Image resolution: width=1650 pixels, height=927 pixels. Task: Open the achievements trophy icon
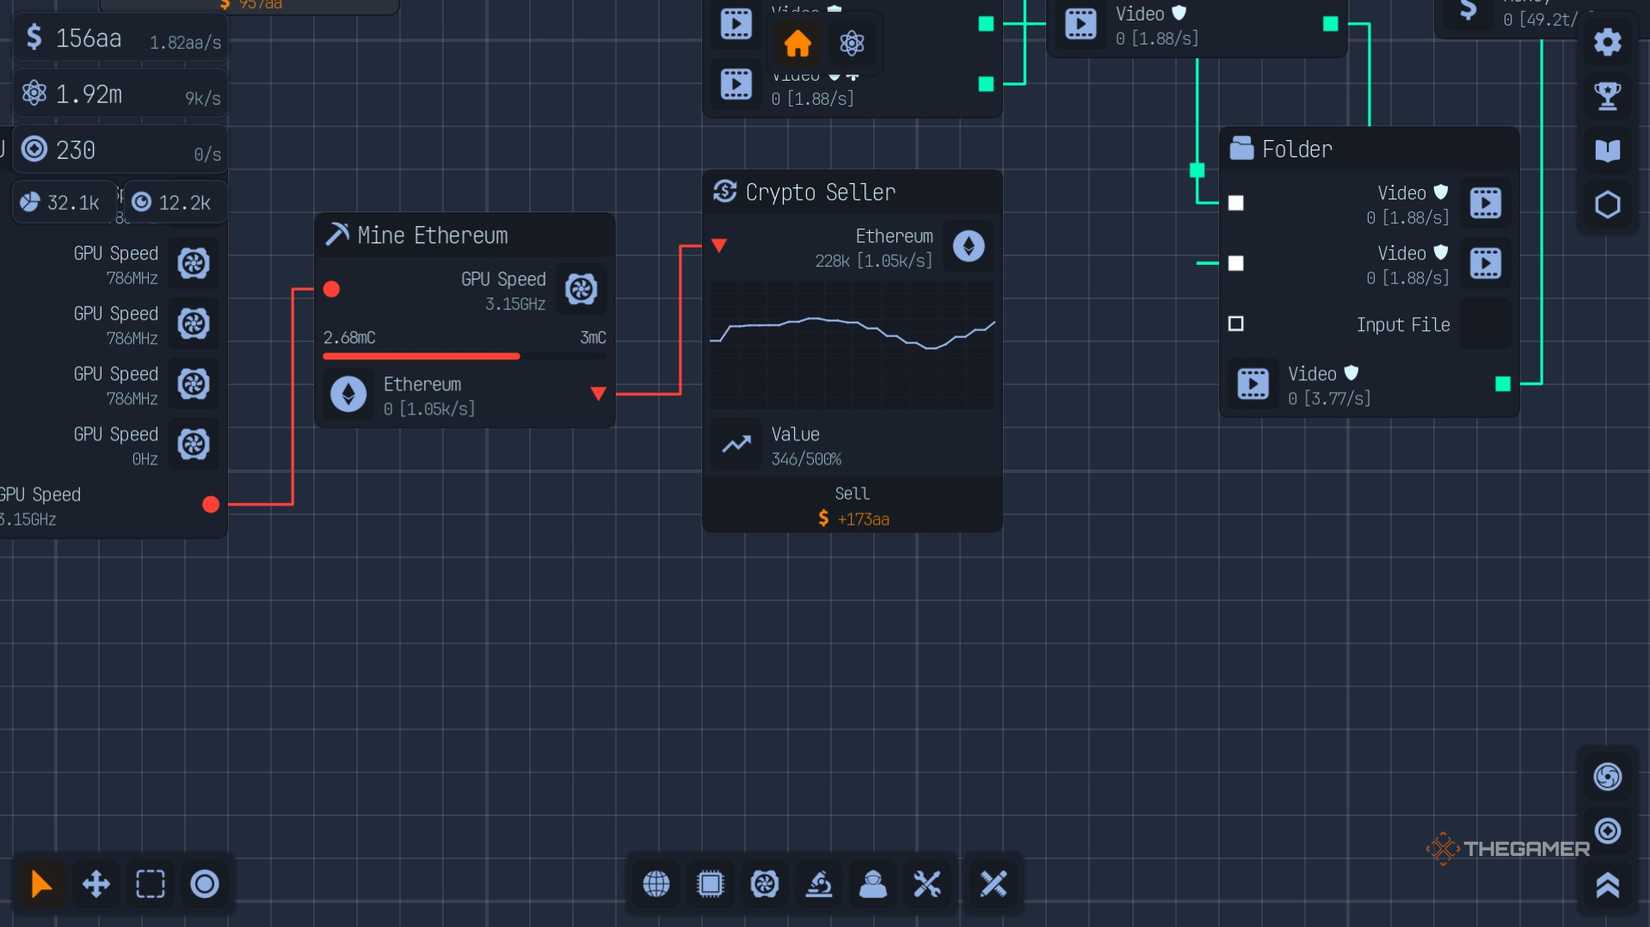[x=1607, y=96]
